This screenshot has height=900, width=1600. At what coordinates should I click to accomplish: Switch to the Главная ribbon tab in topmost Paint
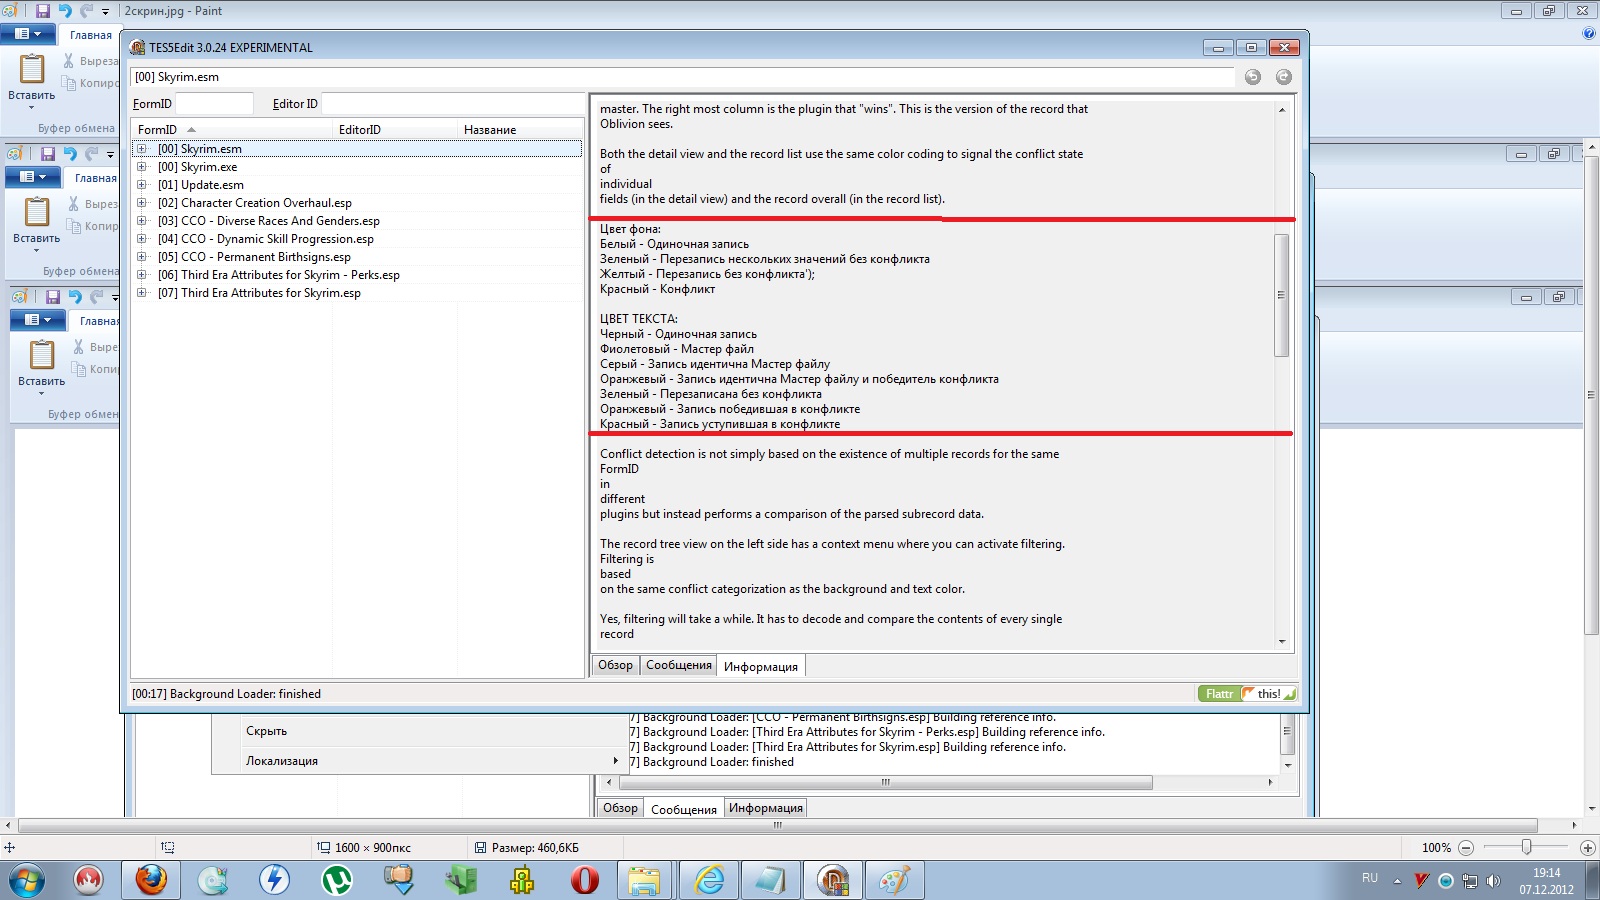[x=90, y=35]
